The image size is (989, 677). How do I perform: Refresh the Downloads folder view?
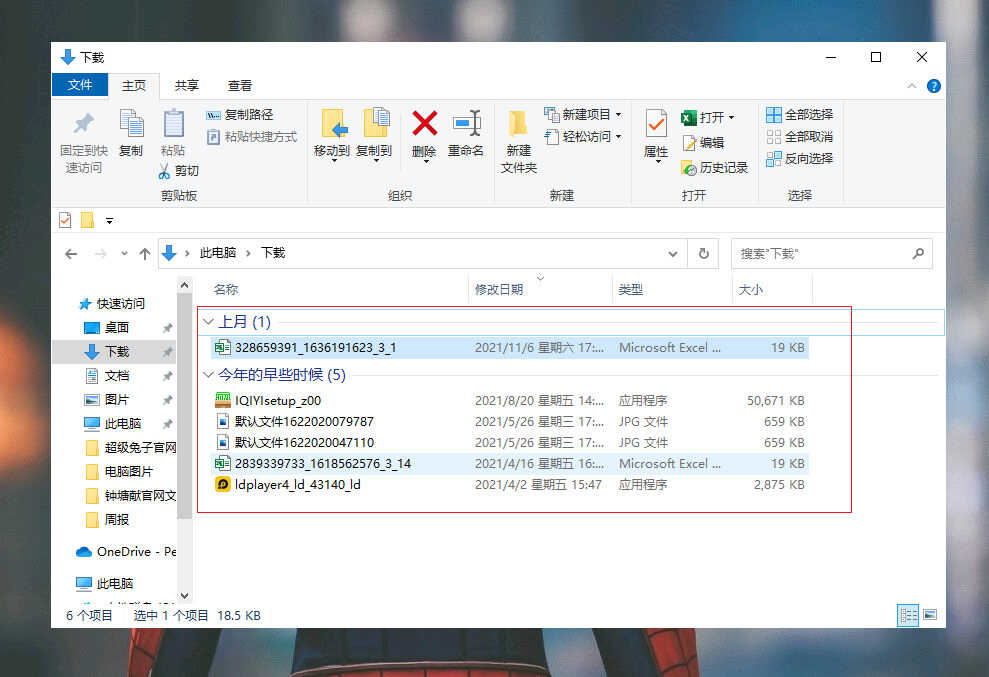704,254
